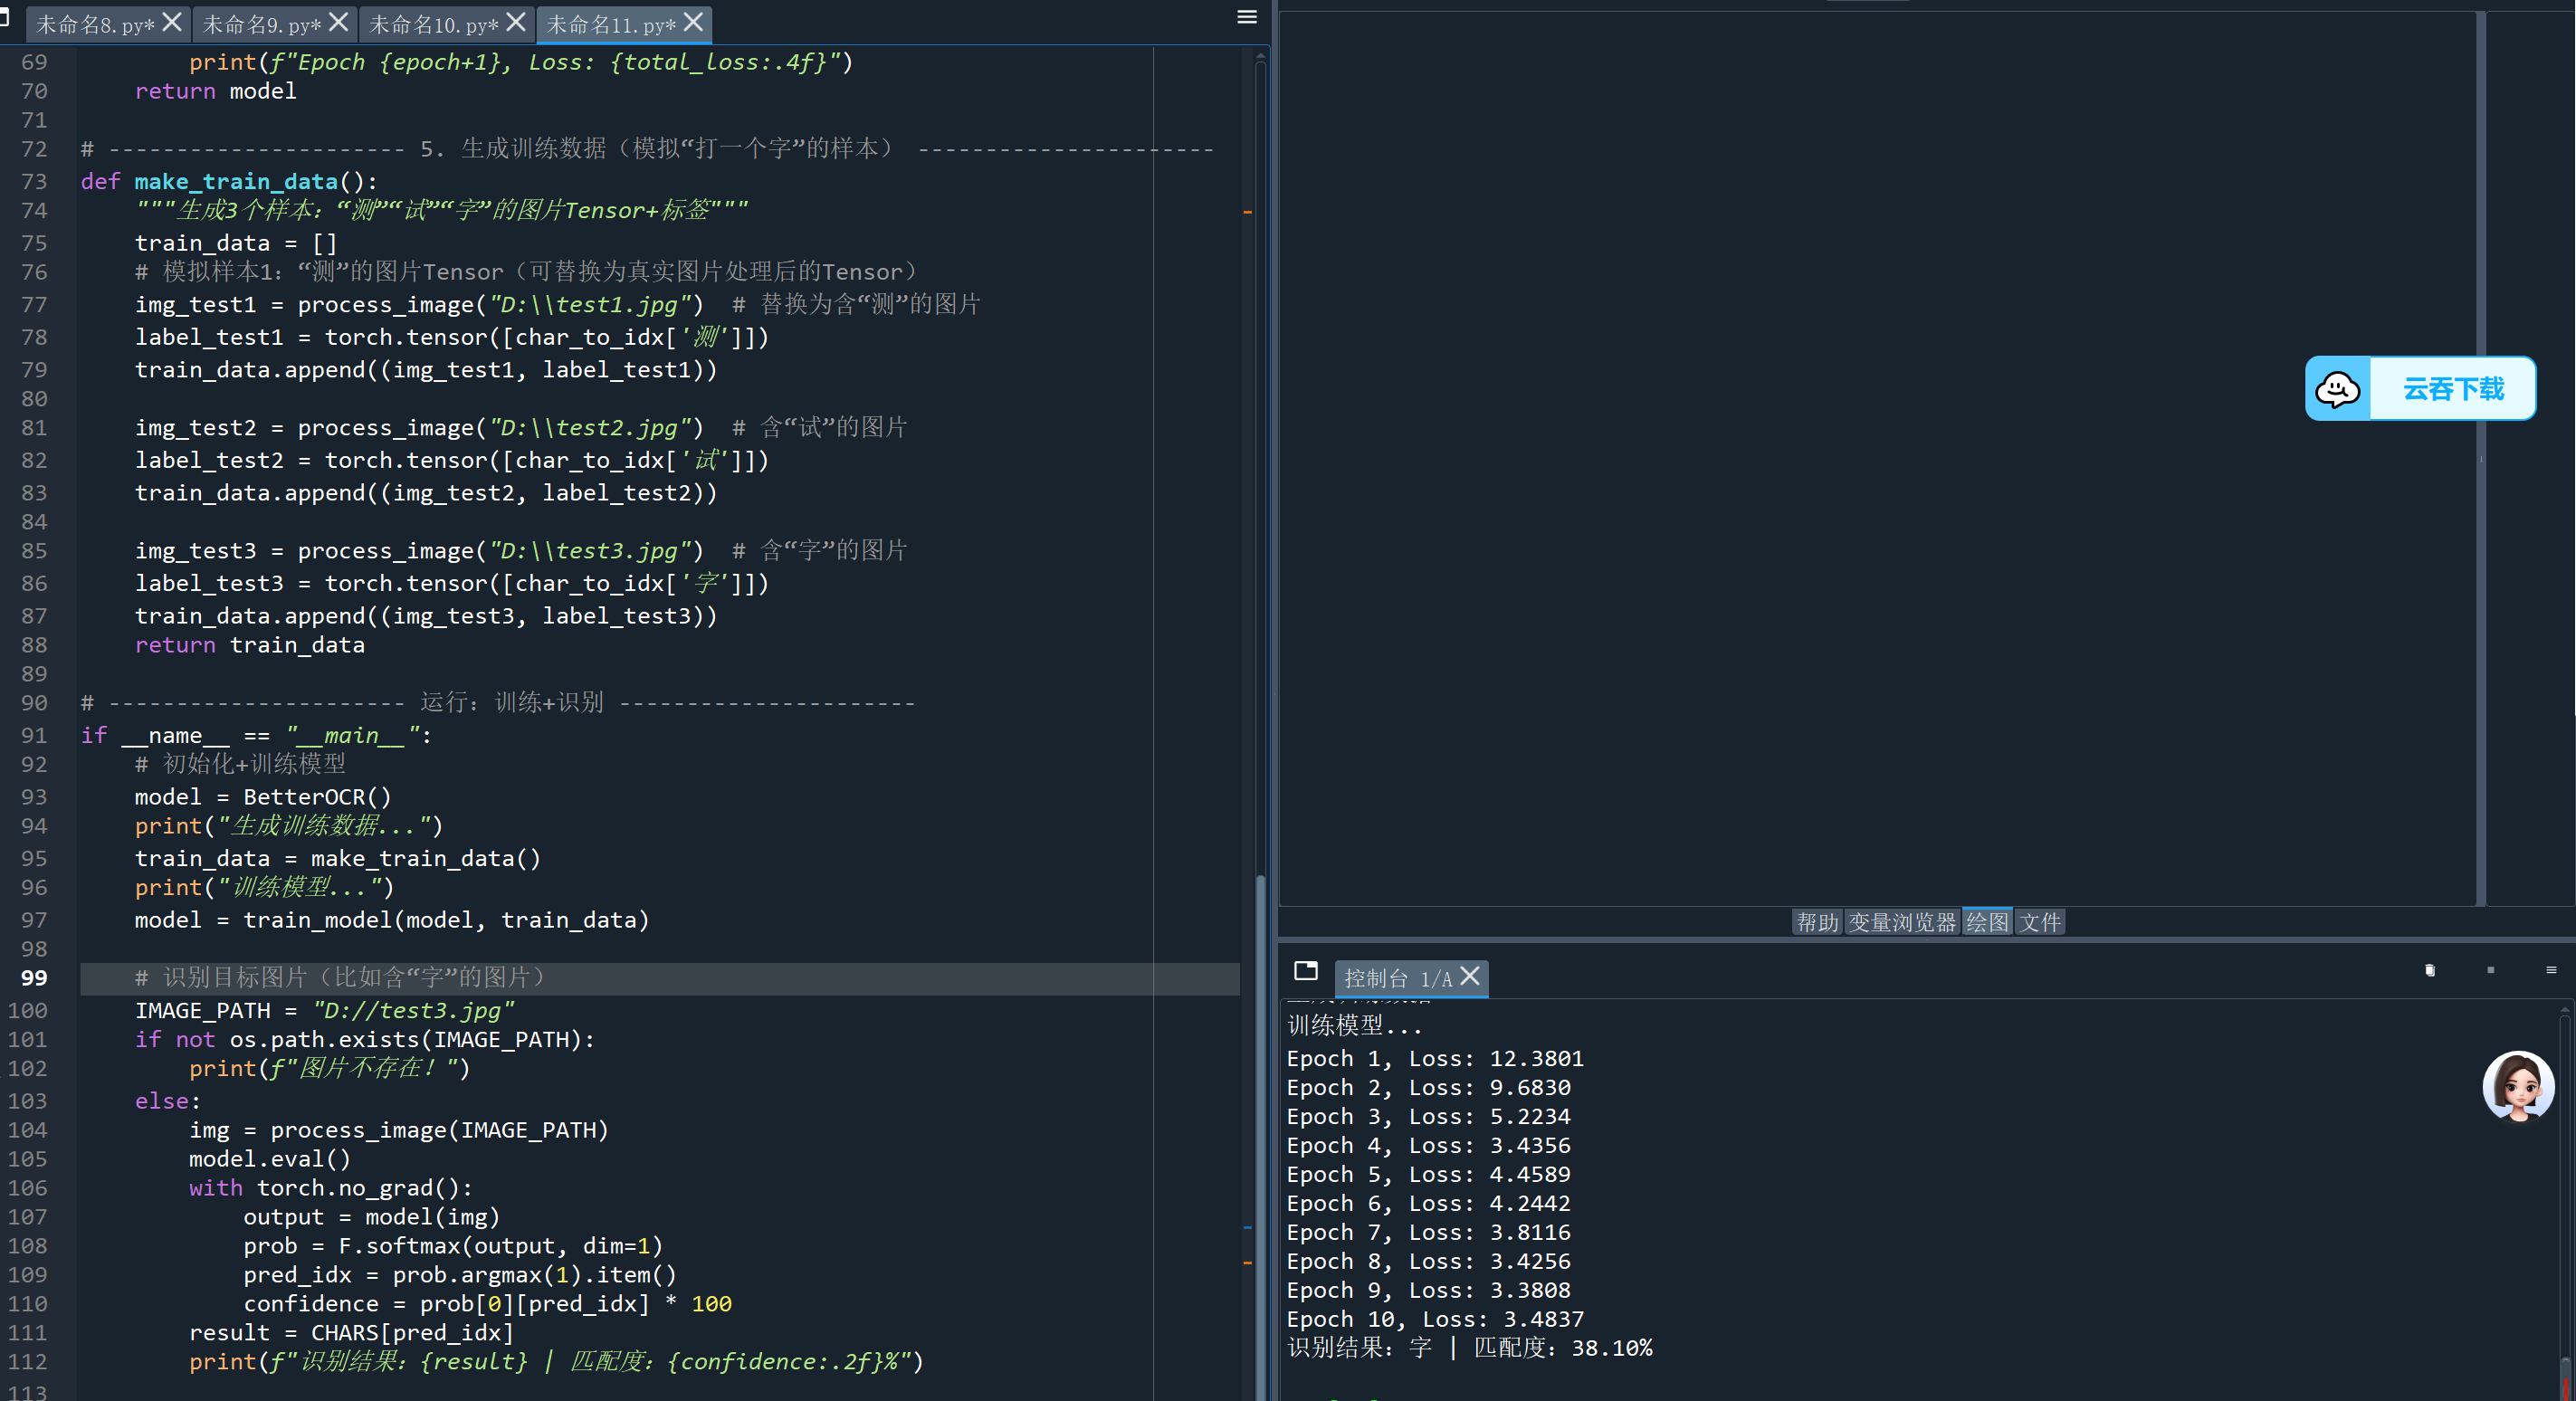Switch to the 未命名9.py tab
The height and width of the screenshot is (1401, 2576).
(261, 24)
